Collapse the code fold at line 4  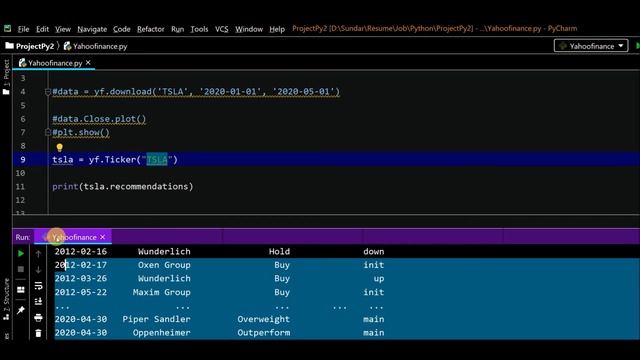pyautogui.click(x=48, y=92)
